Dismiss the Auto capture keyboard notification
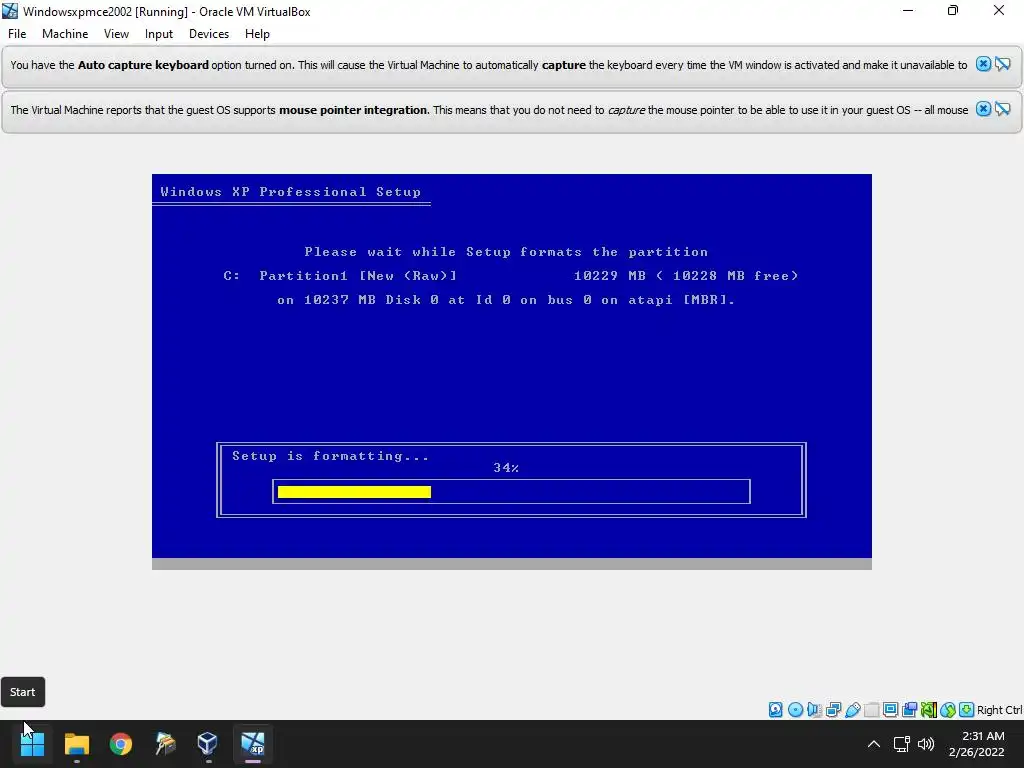Image resolution: width=1024 pixels, height=768 pixels. click(x=983, y=64)
